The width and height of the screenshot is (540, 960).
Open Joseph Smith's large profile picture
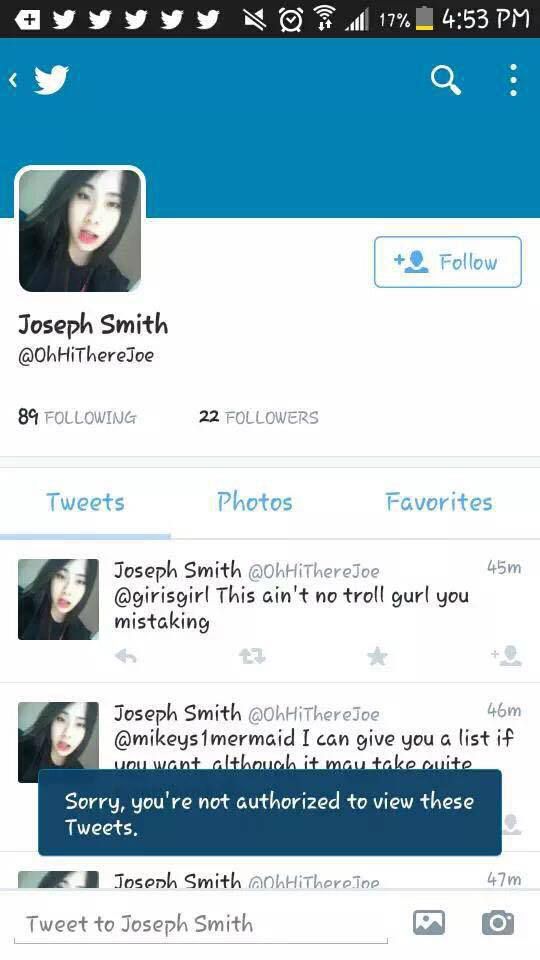pos(80,230)
